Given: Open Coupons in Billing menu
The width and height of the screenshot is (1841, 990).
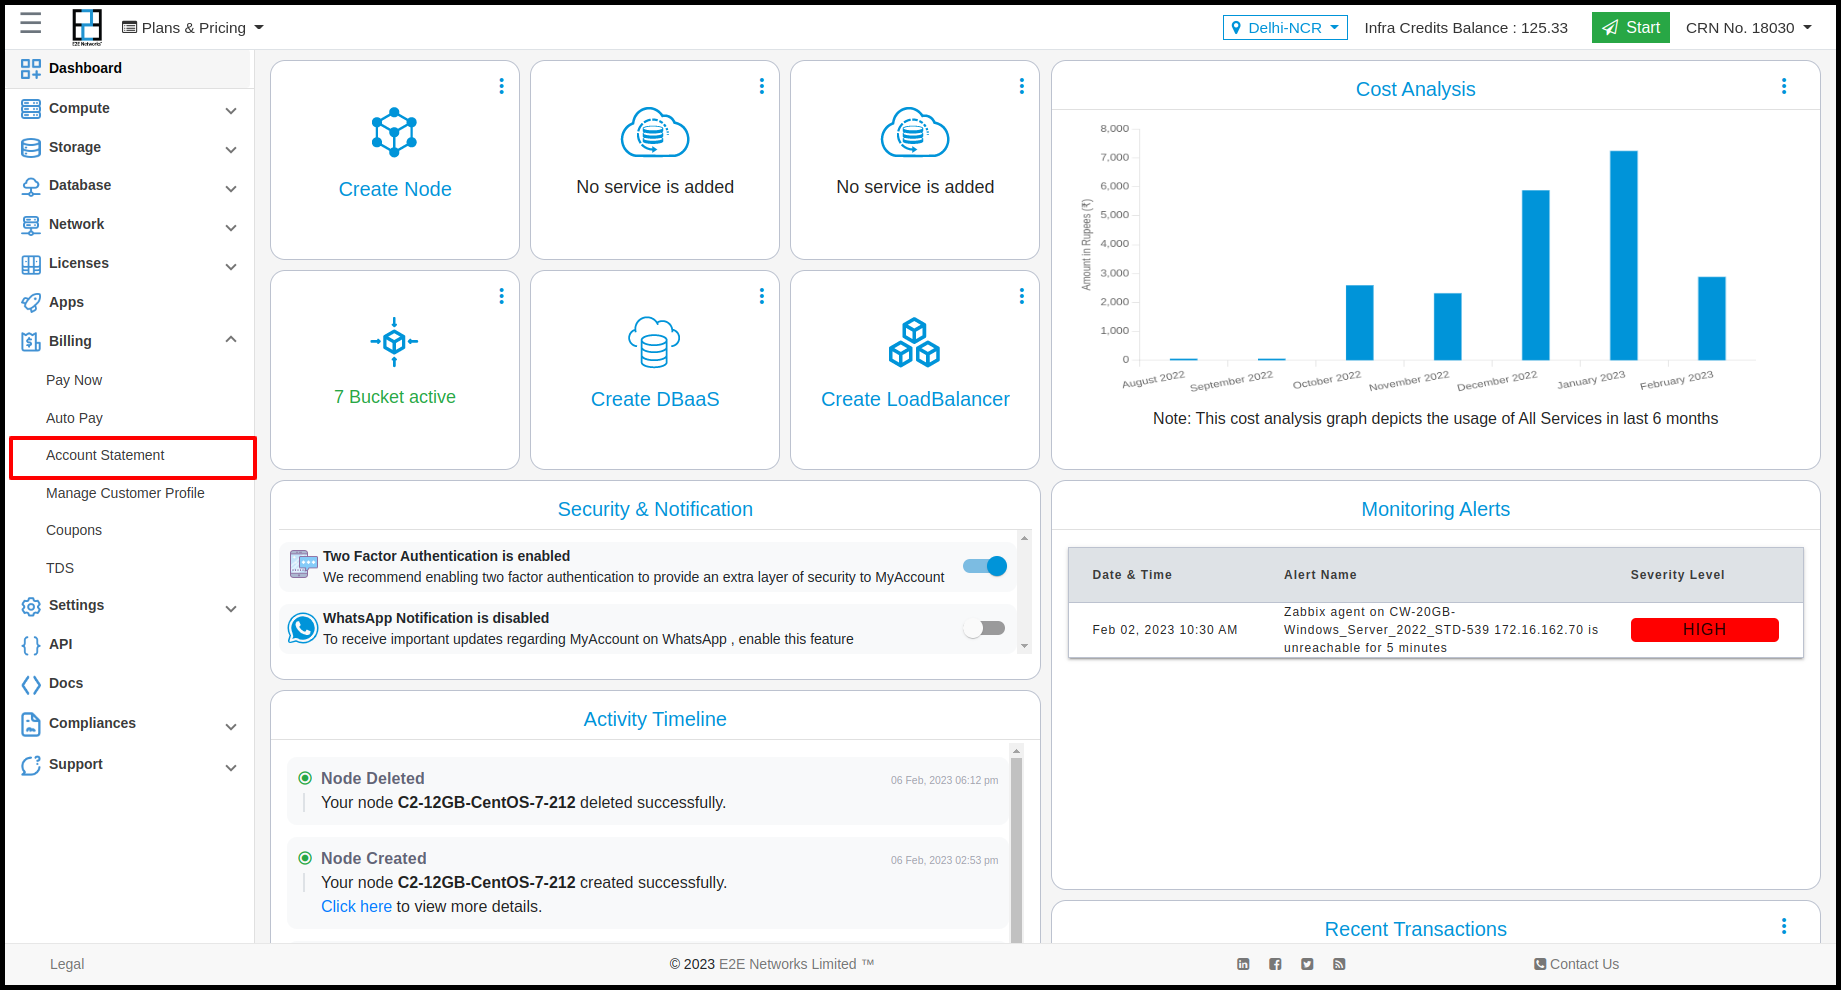Looking at the screenshot, I should [74, 530].
